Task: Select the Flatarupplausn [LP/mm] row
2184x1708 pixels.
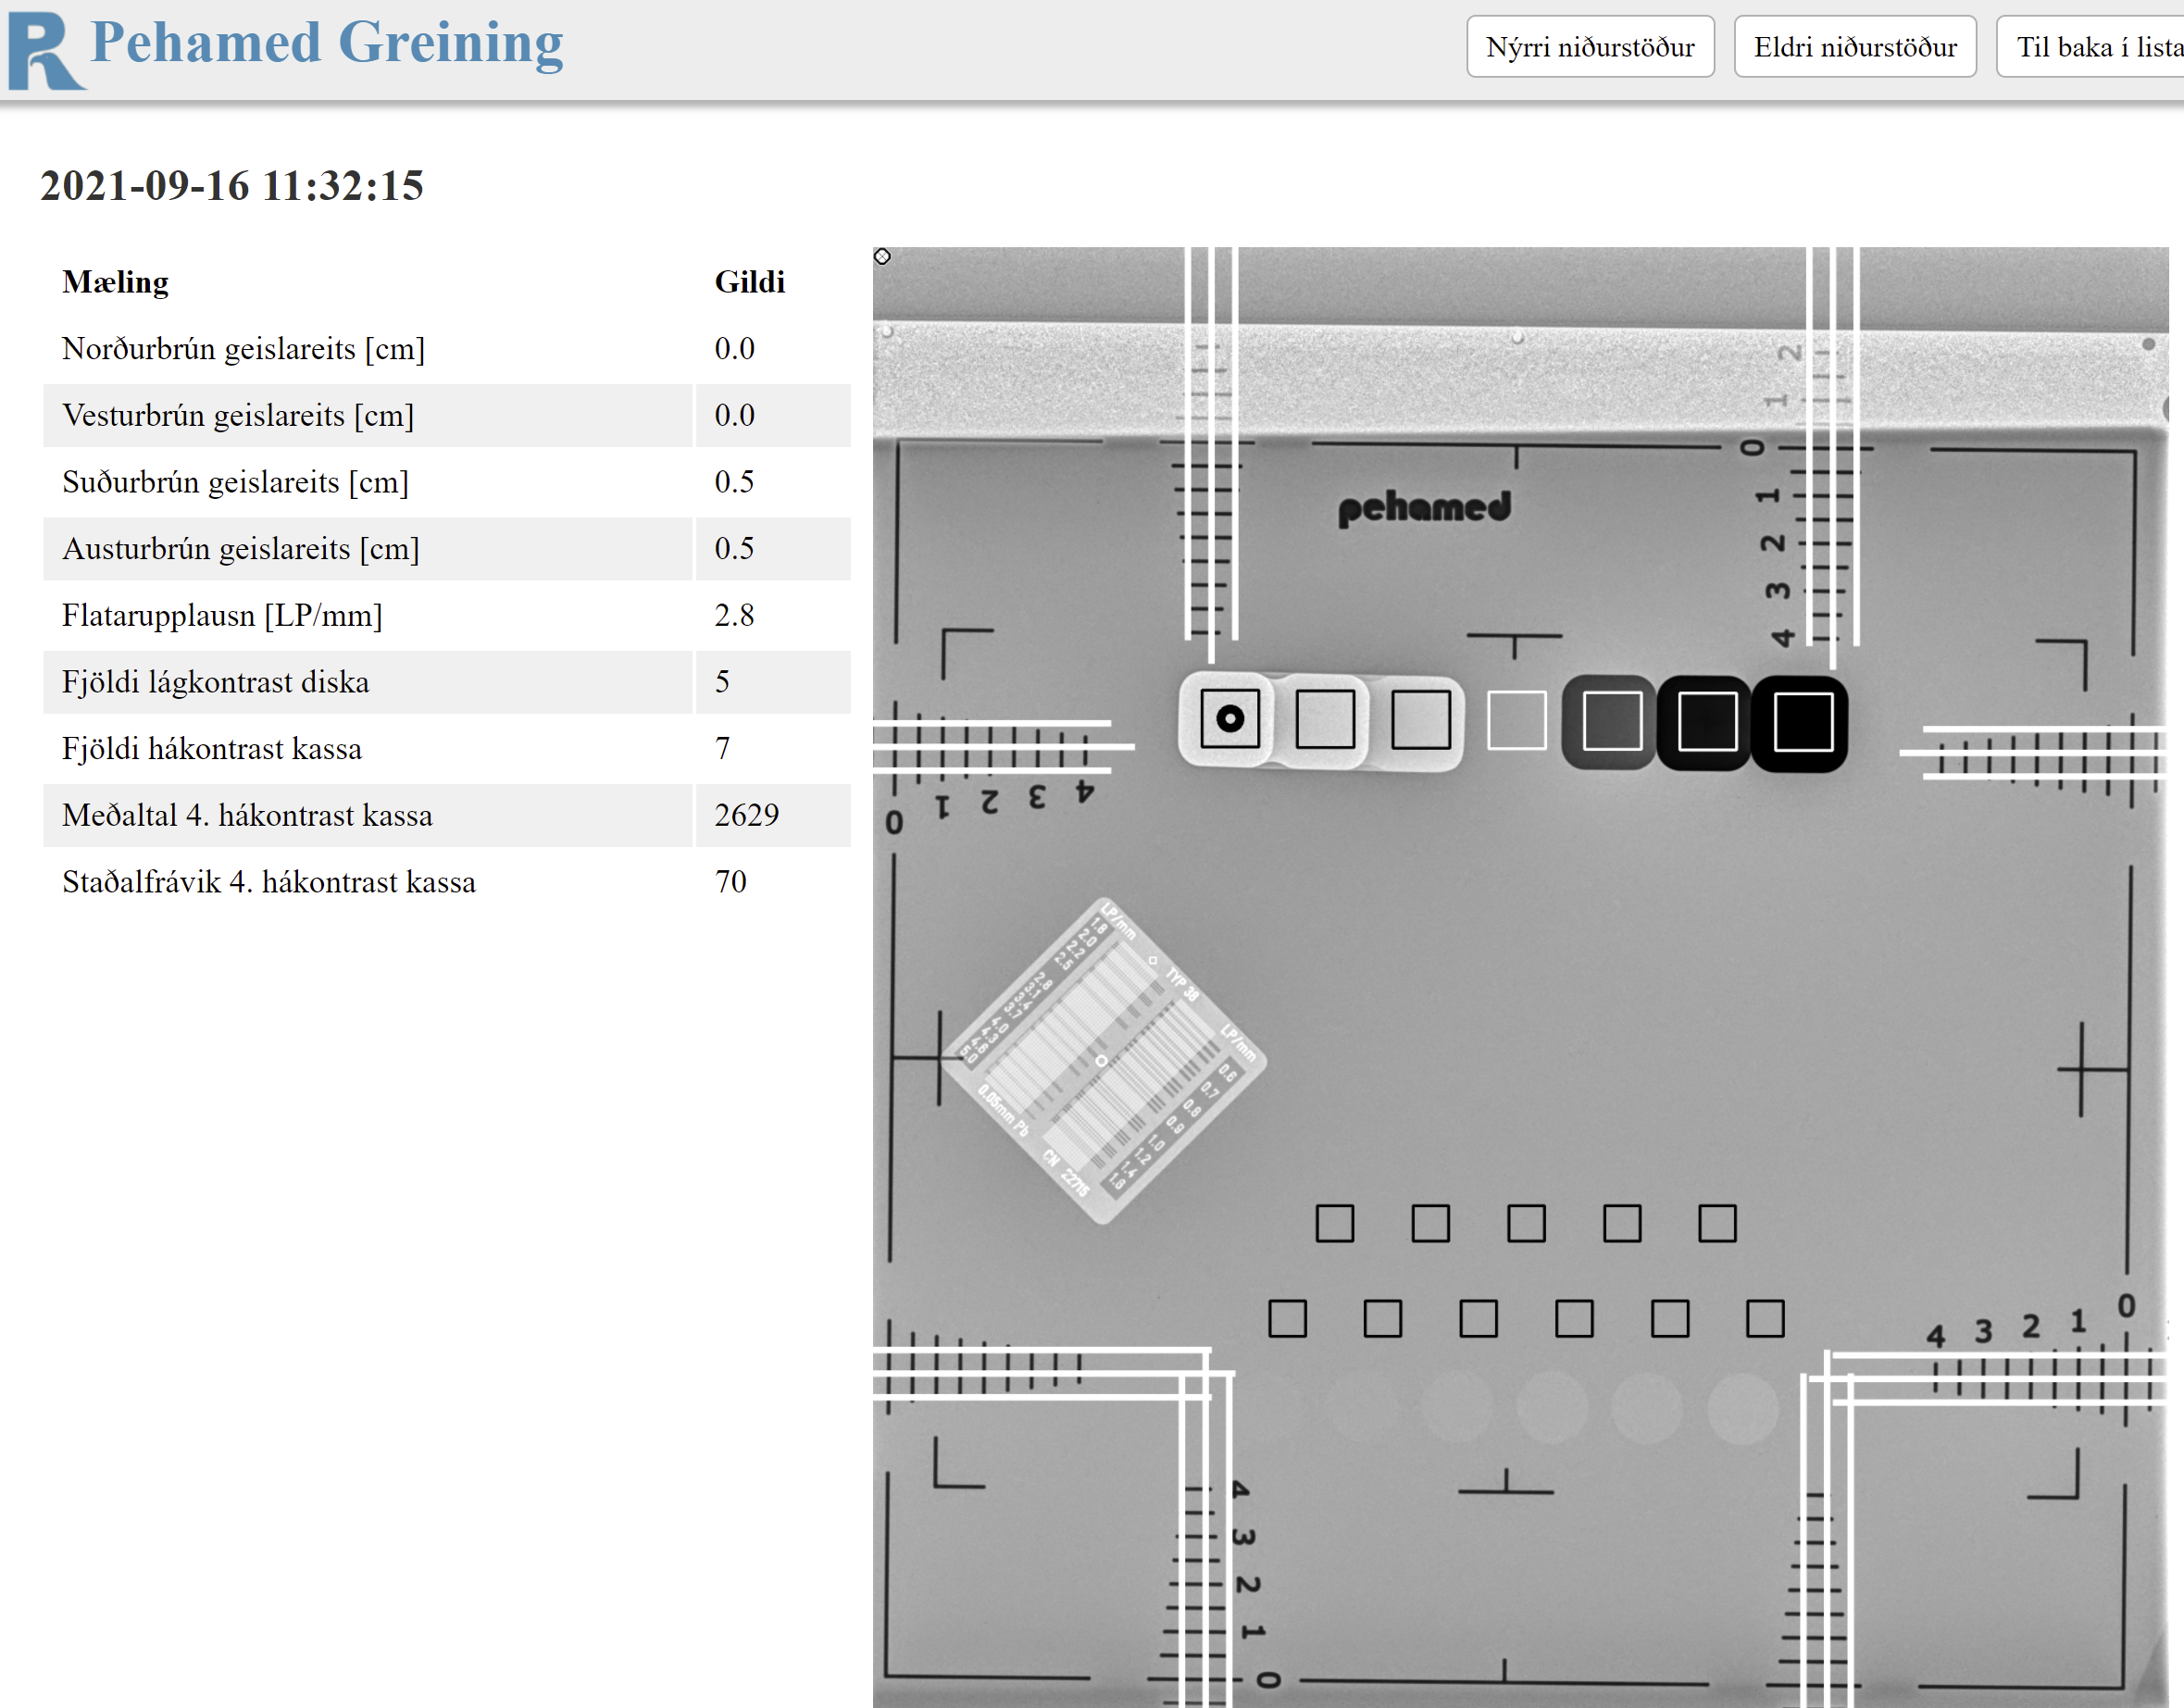Action: coord(222,615)
